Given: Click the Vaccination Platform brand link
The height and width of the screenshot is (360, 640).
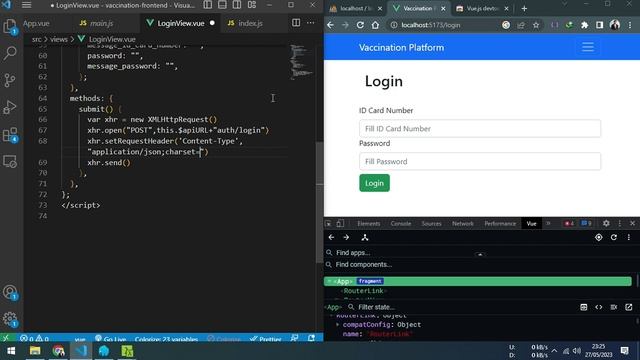Looking at the screenshot, I should 401,47.
